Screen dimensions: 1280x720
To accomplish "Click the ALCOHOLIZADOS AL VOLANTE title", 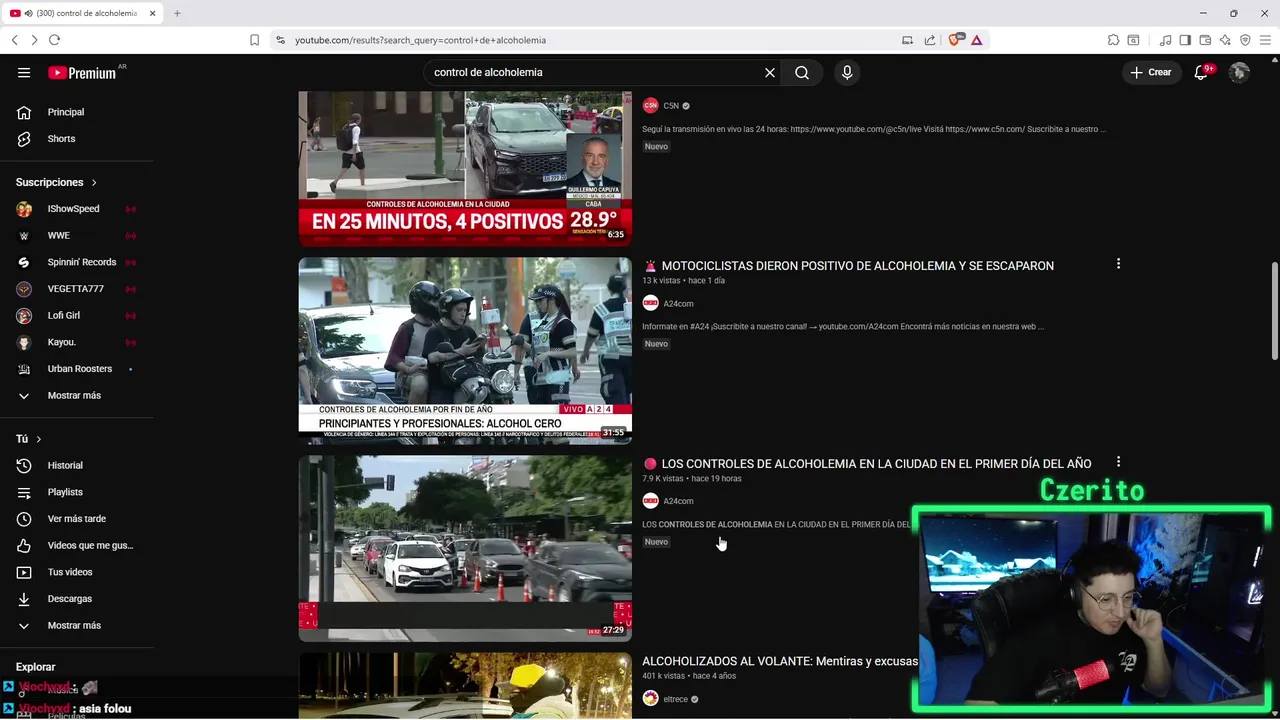I will [x=780, y=661].
